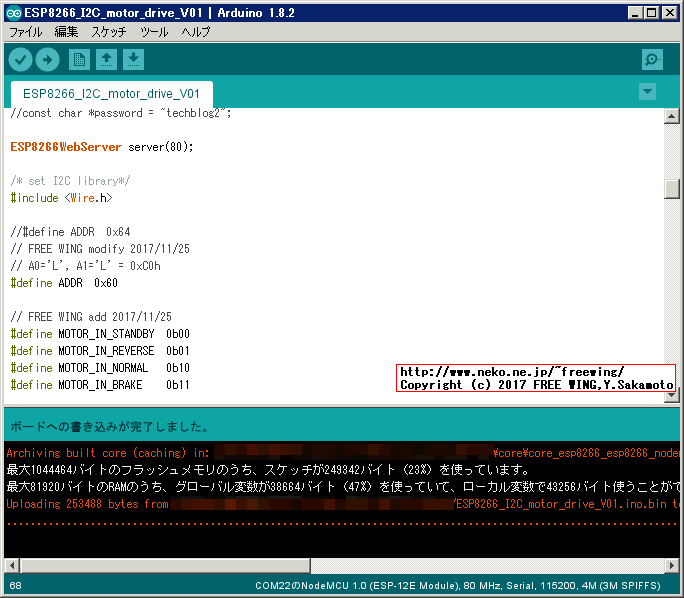Open the Serial Monitor magnifier icon
Image resolution: width=684 pixels, height=598 pixels.
click(652, 59)
